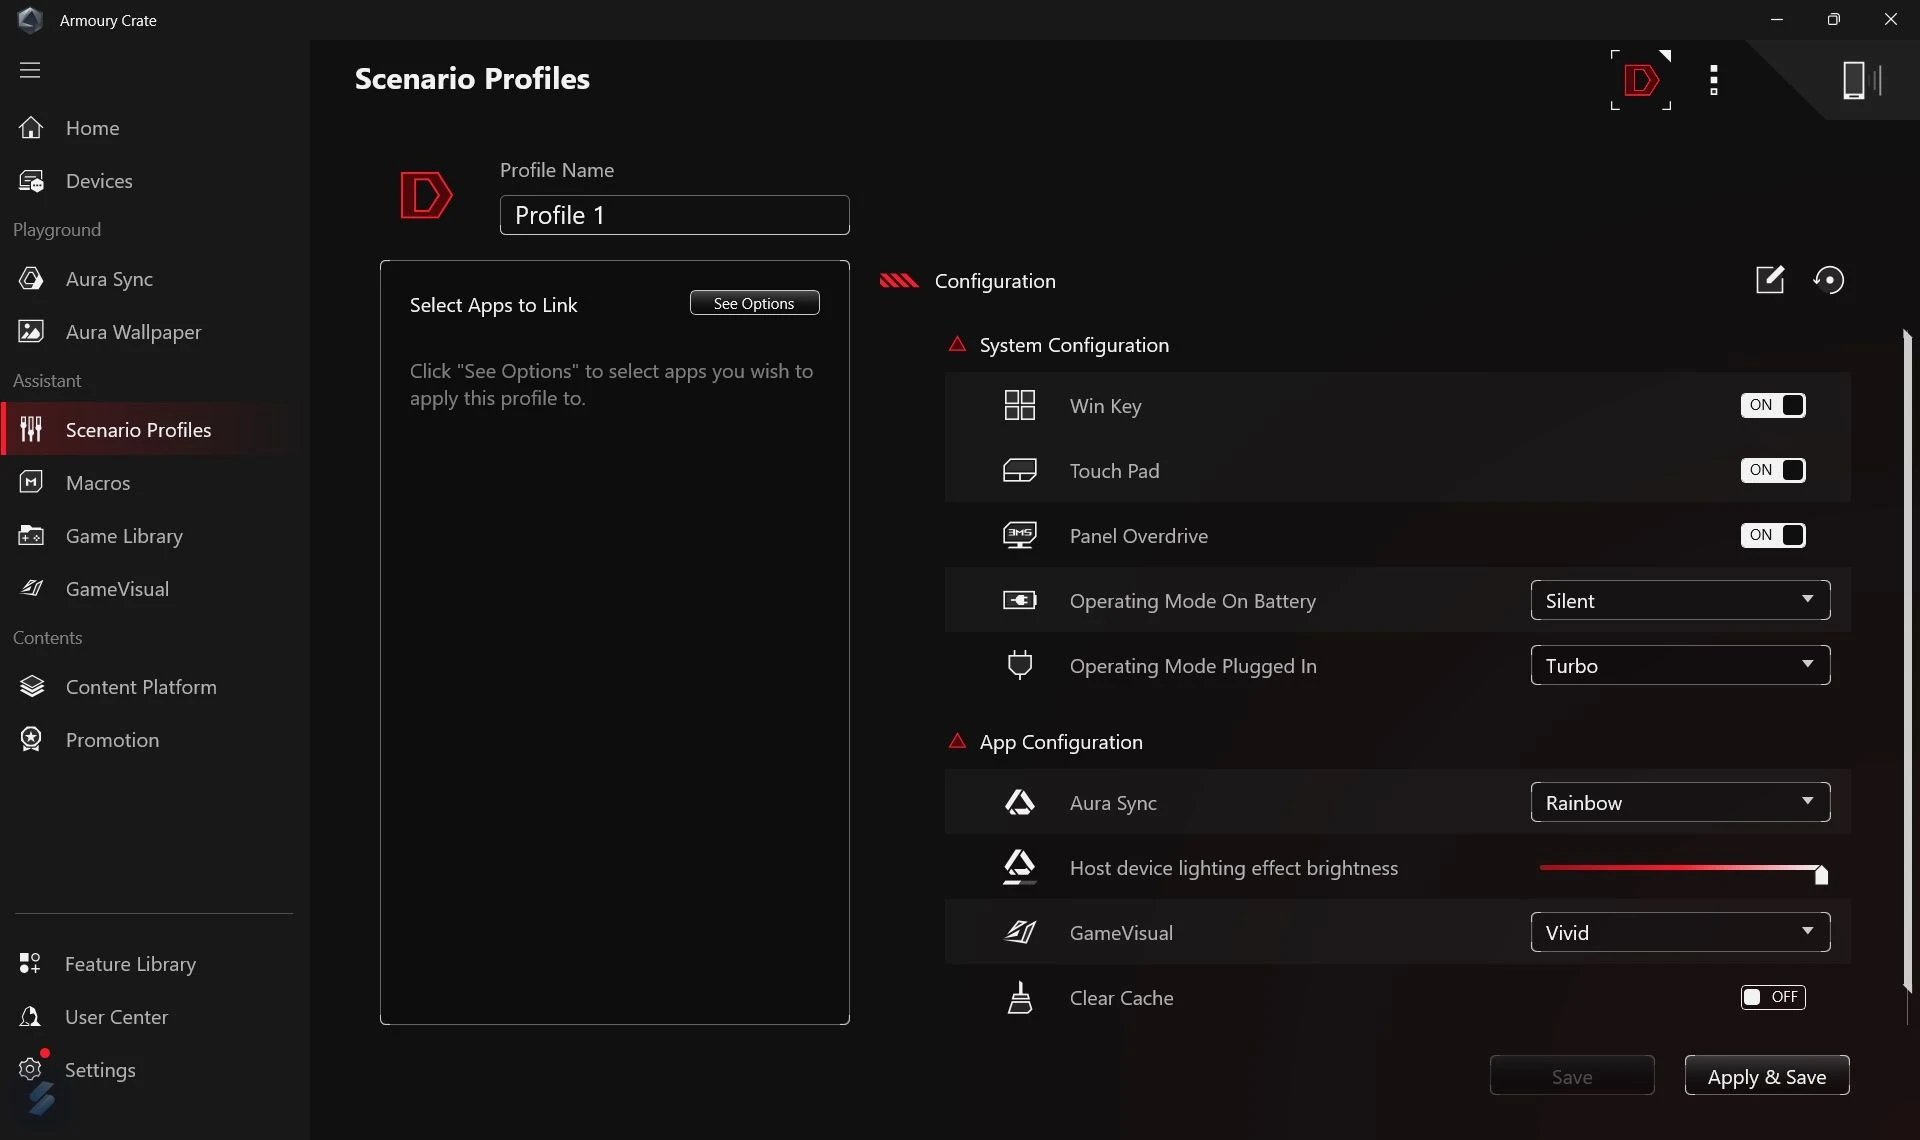
Task: Click the red profile D icon at the top right
Action: [x=1641, y=80]
